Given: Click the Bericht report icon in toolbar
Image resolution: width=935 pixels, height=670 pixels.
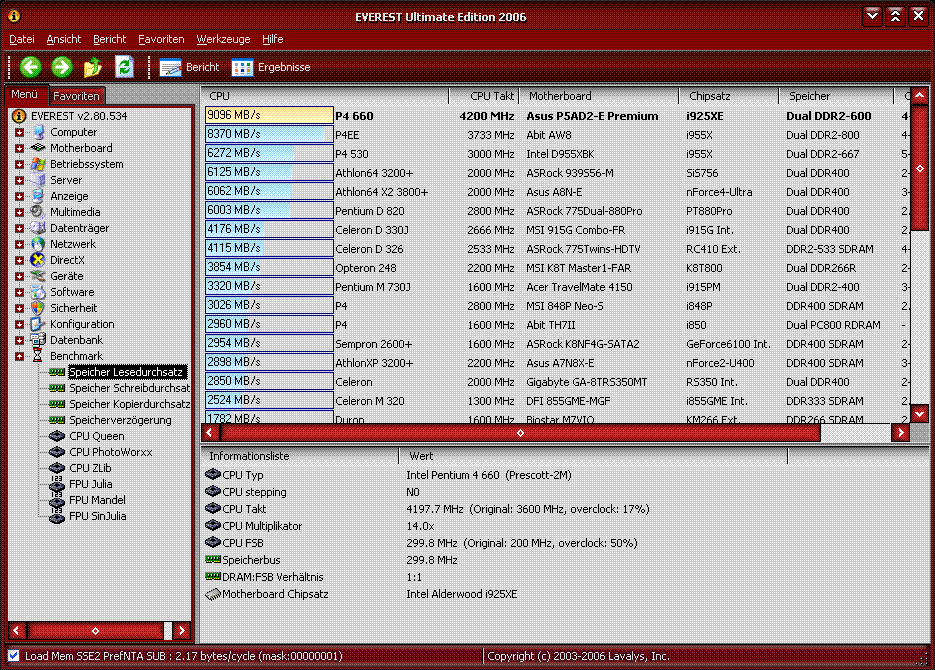Looking at the screenshot, I should click(x=170, y=67).
